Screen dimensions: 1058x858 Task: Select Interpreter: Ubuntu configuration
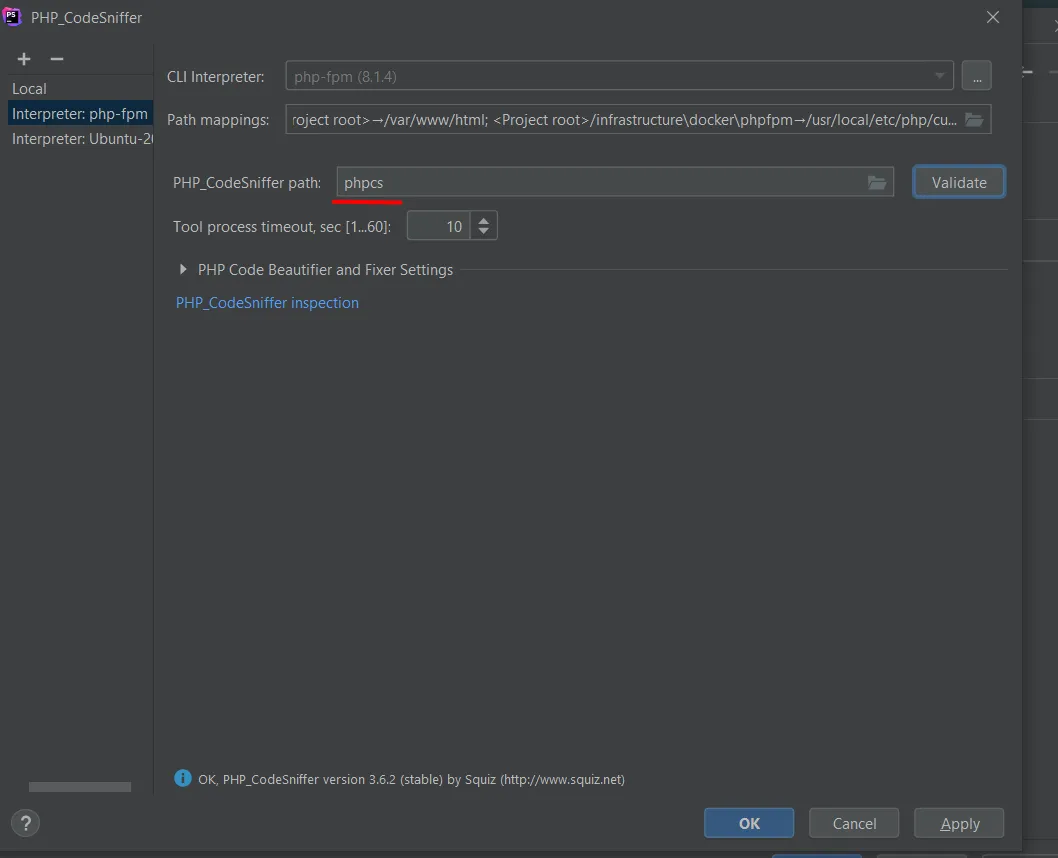click(80, 138)
